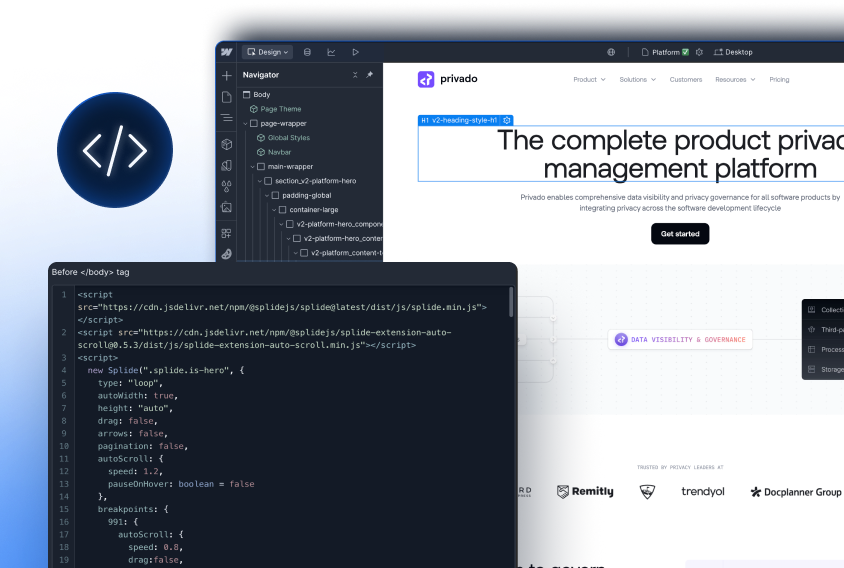Select Page Theme component in Navigator
The width and height of the screenshot is (844, 568).
tap(280, 109)
